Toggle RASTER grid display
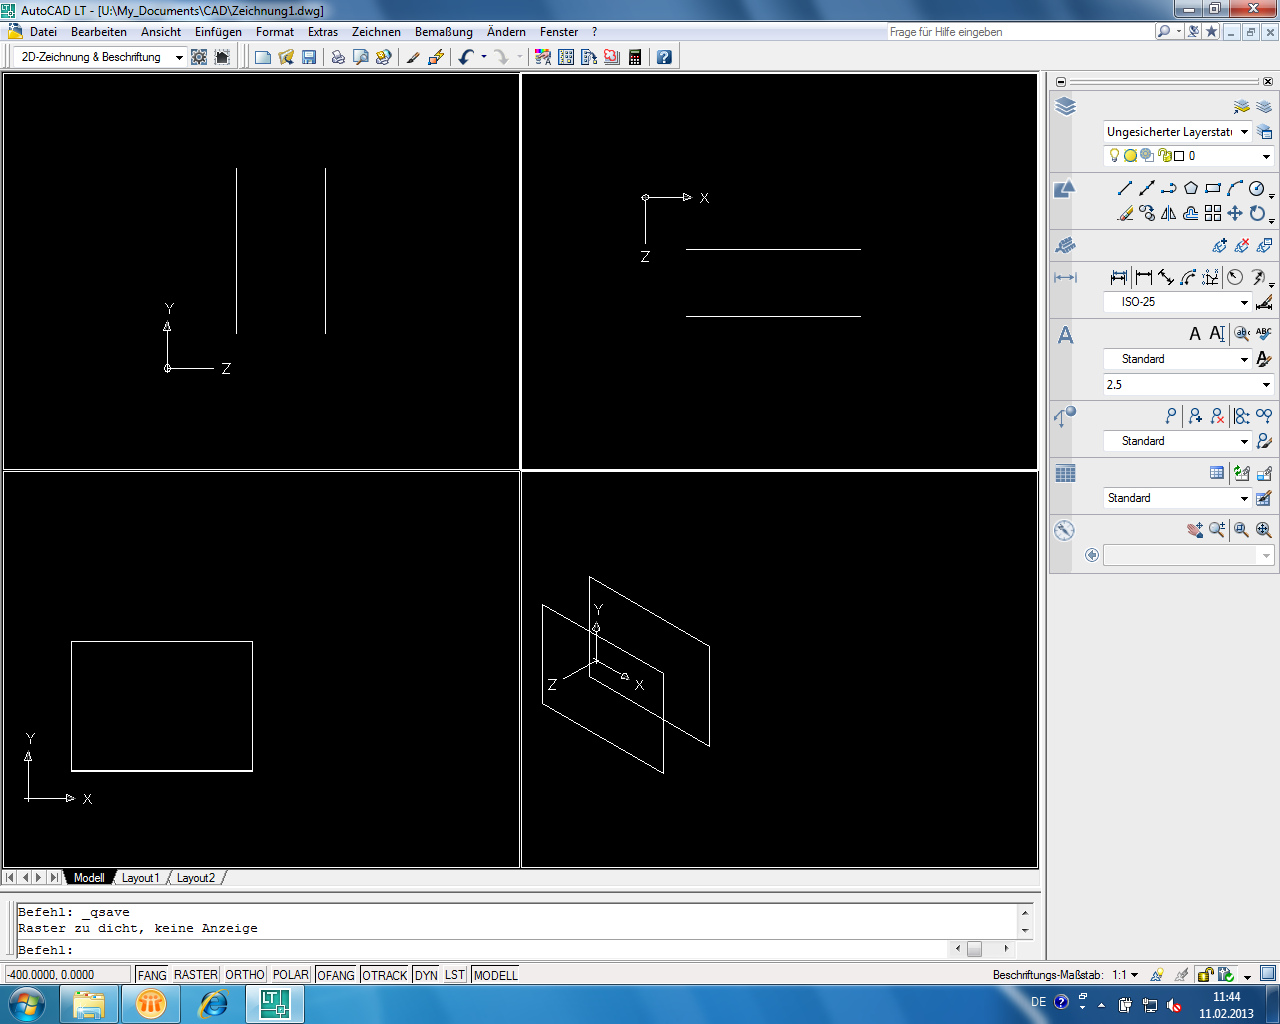Screen dimensions: 1280x1024 pos(196,975)
